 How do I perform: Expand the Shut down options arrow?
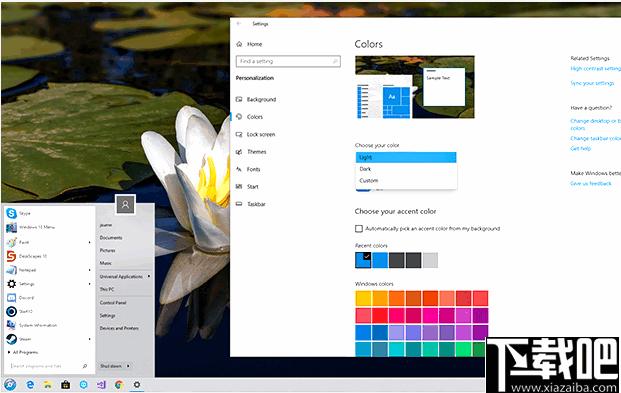click(x=128, y=366)
